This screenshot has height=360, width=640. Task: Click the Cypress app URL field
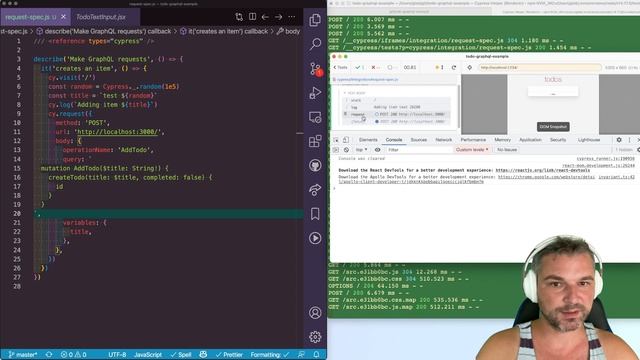[540, 67]
